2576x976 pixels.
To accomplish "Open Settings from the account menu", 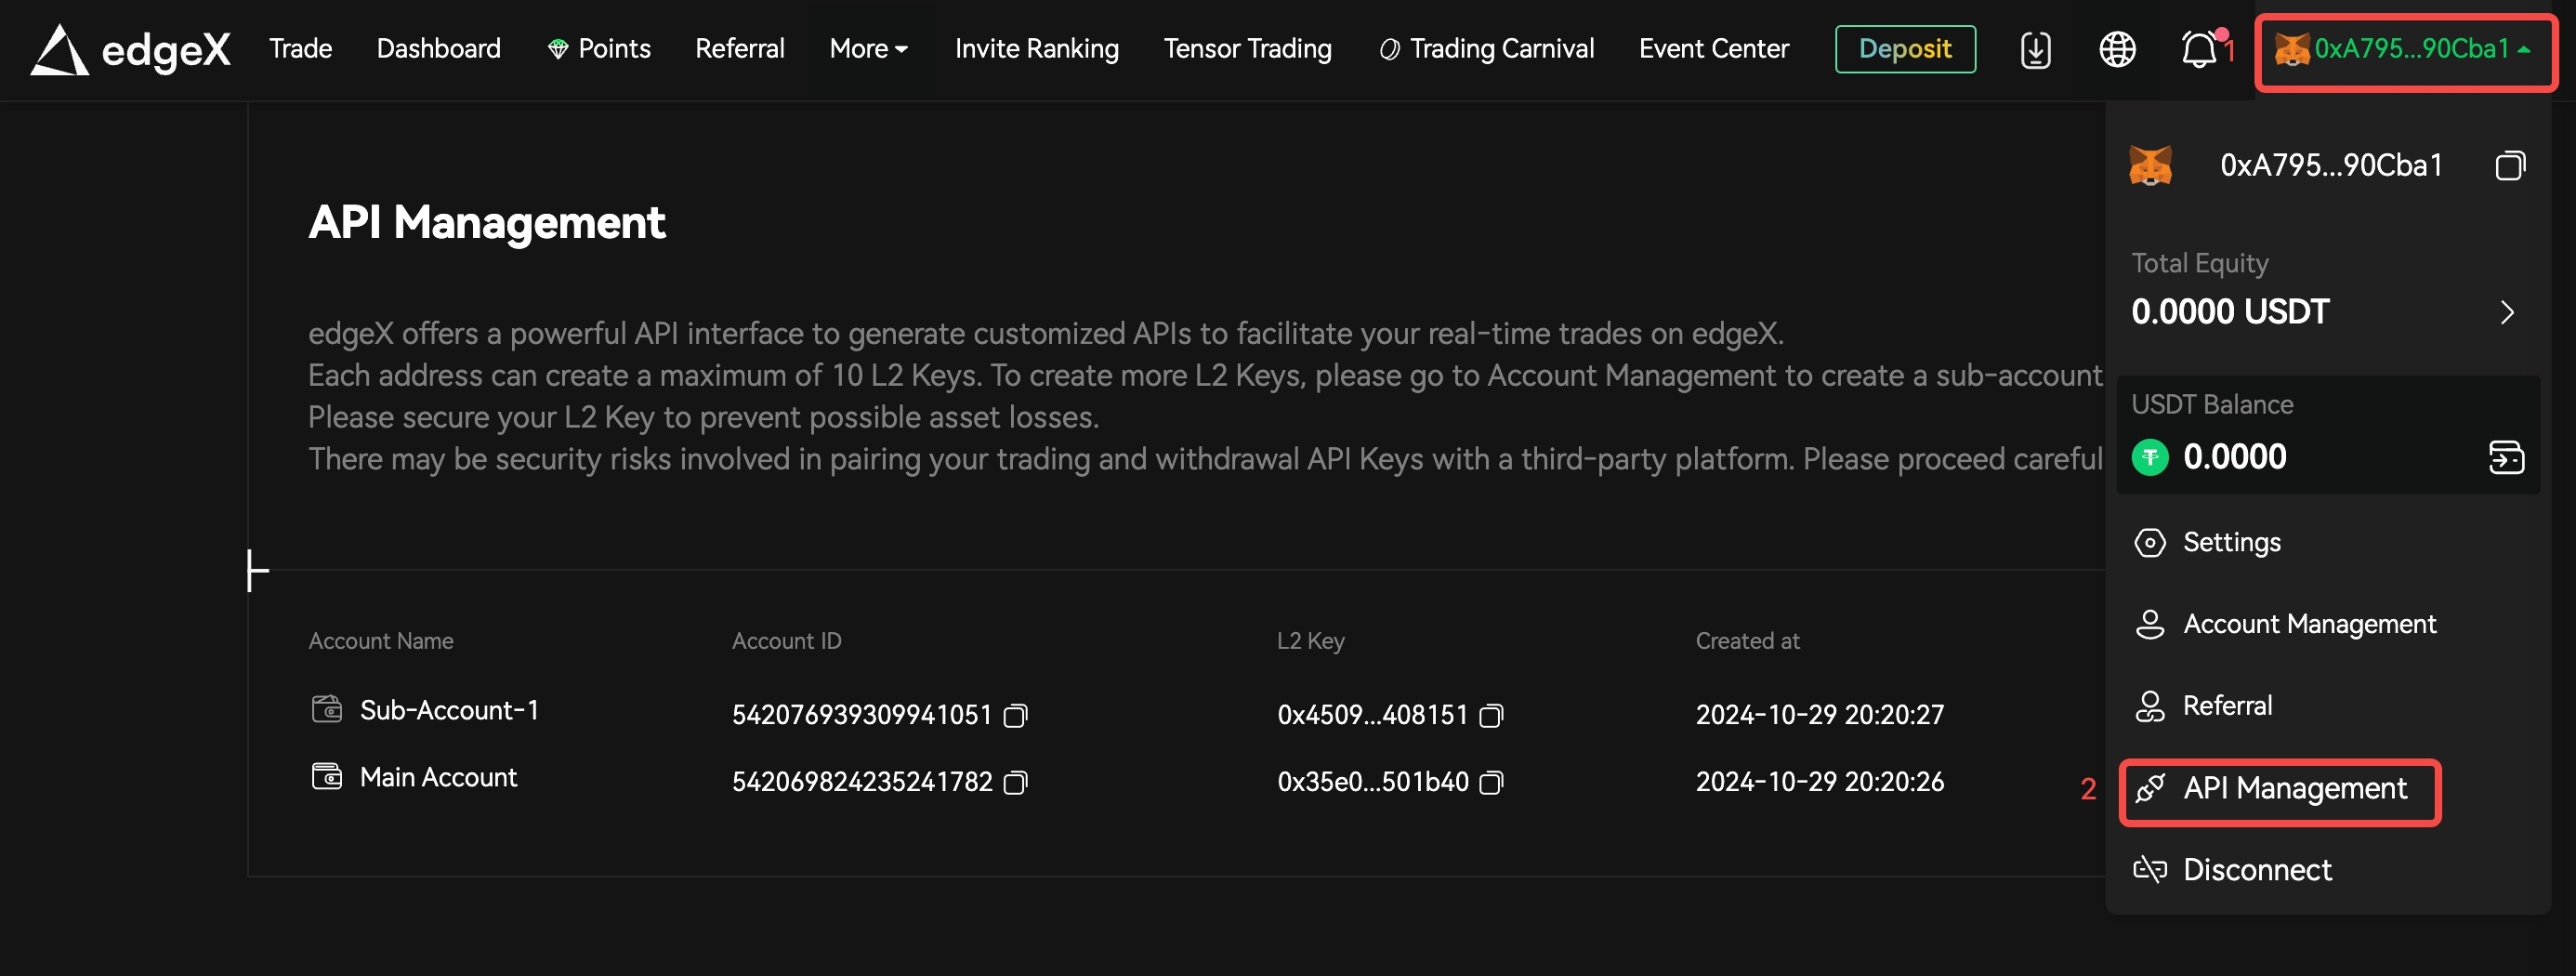I will [x=2231, y=543].
